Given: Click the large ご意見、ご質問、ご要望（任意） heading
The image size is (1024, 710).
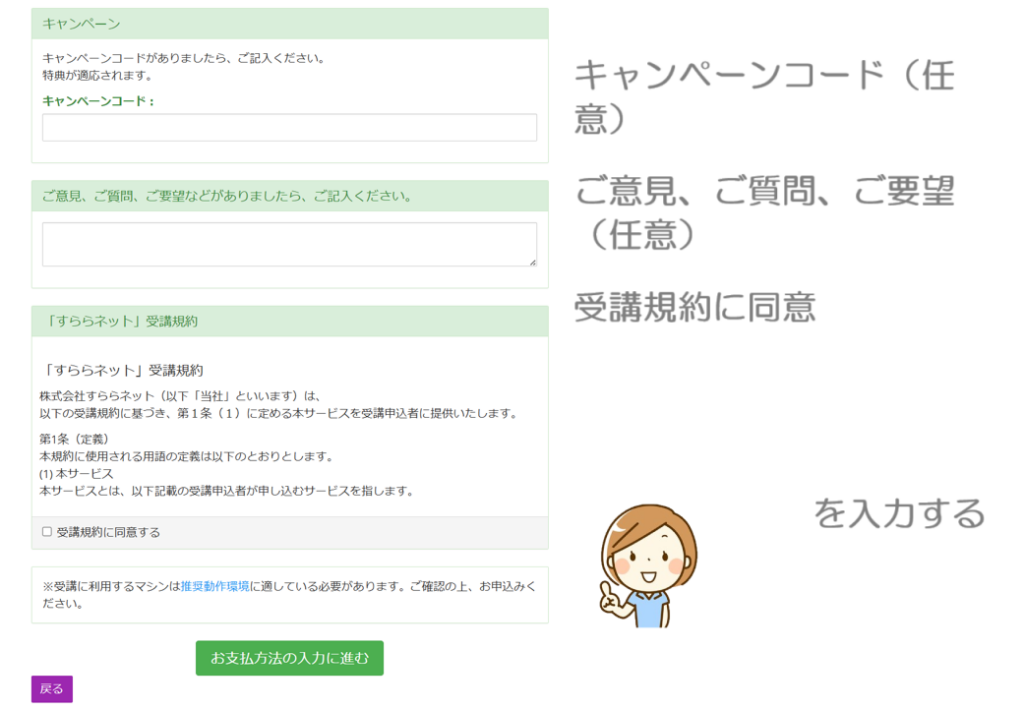Looking at the screenshot, I should coord(764,211).
